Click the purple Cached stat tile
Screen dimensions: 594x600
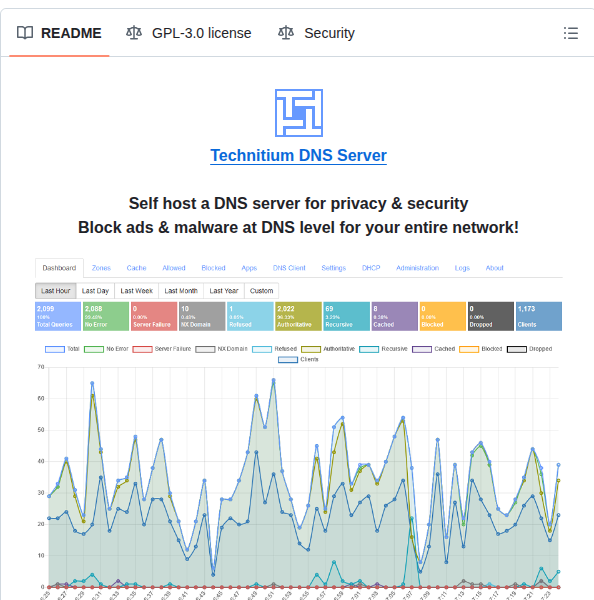tap(395, 316)
